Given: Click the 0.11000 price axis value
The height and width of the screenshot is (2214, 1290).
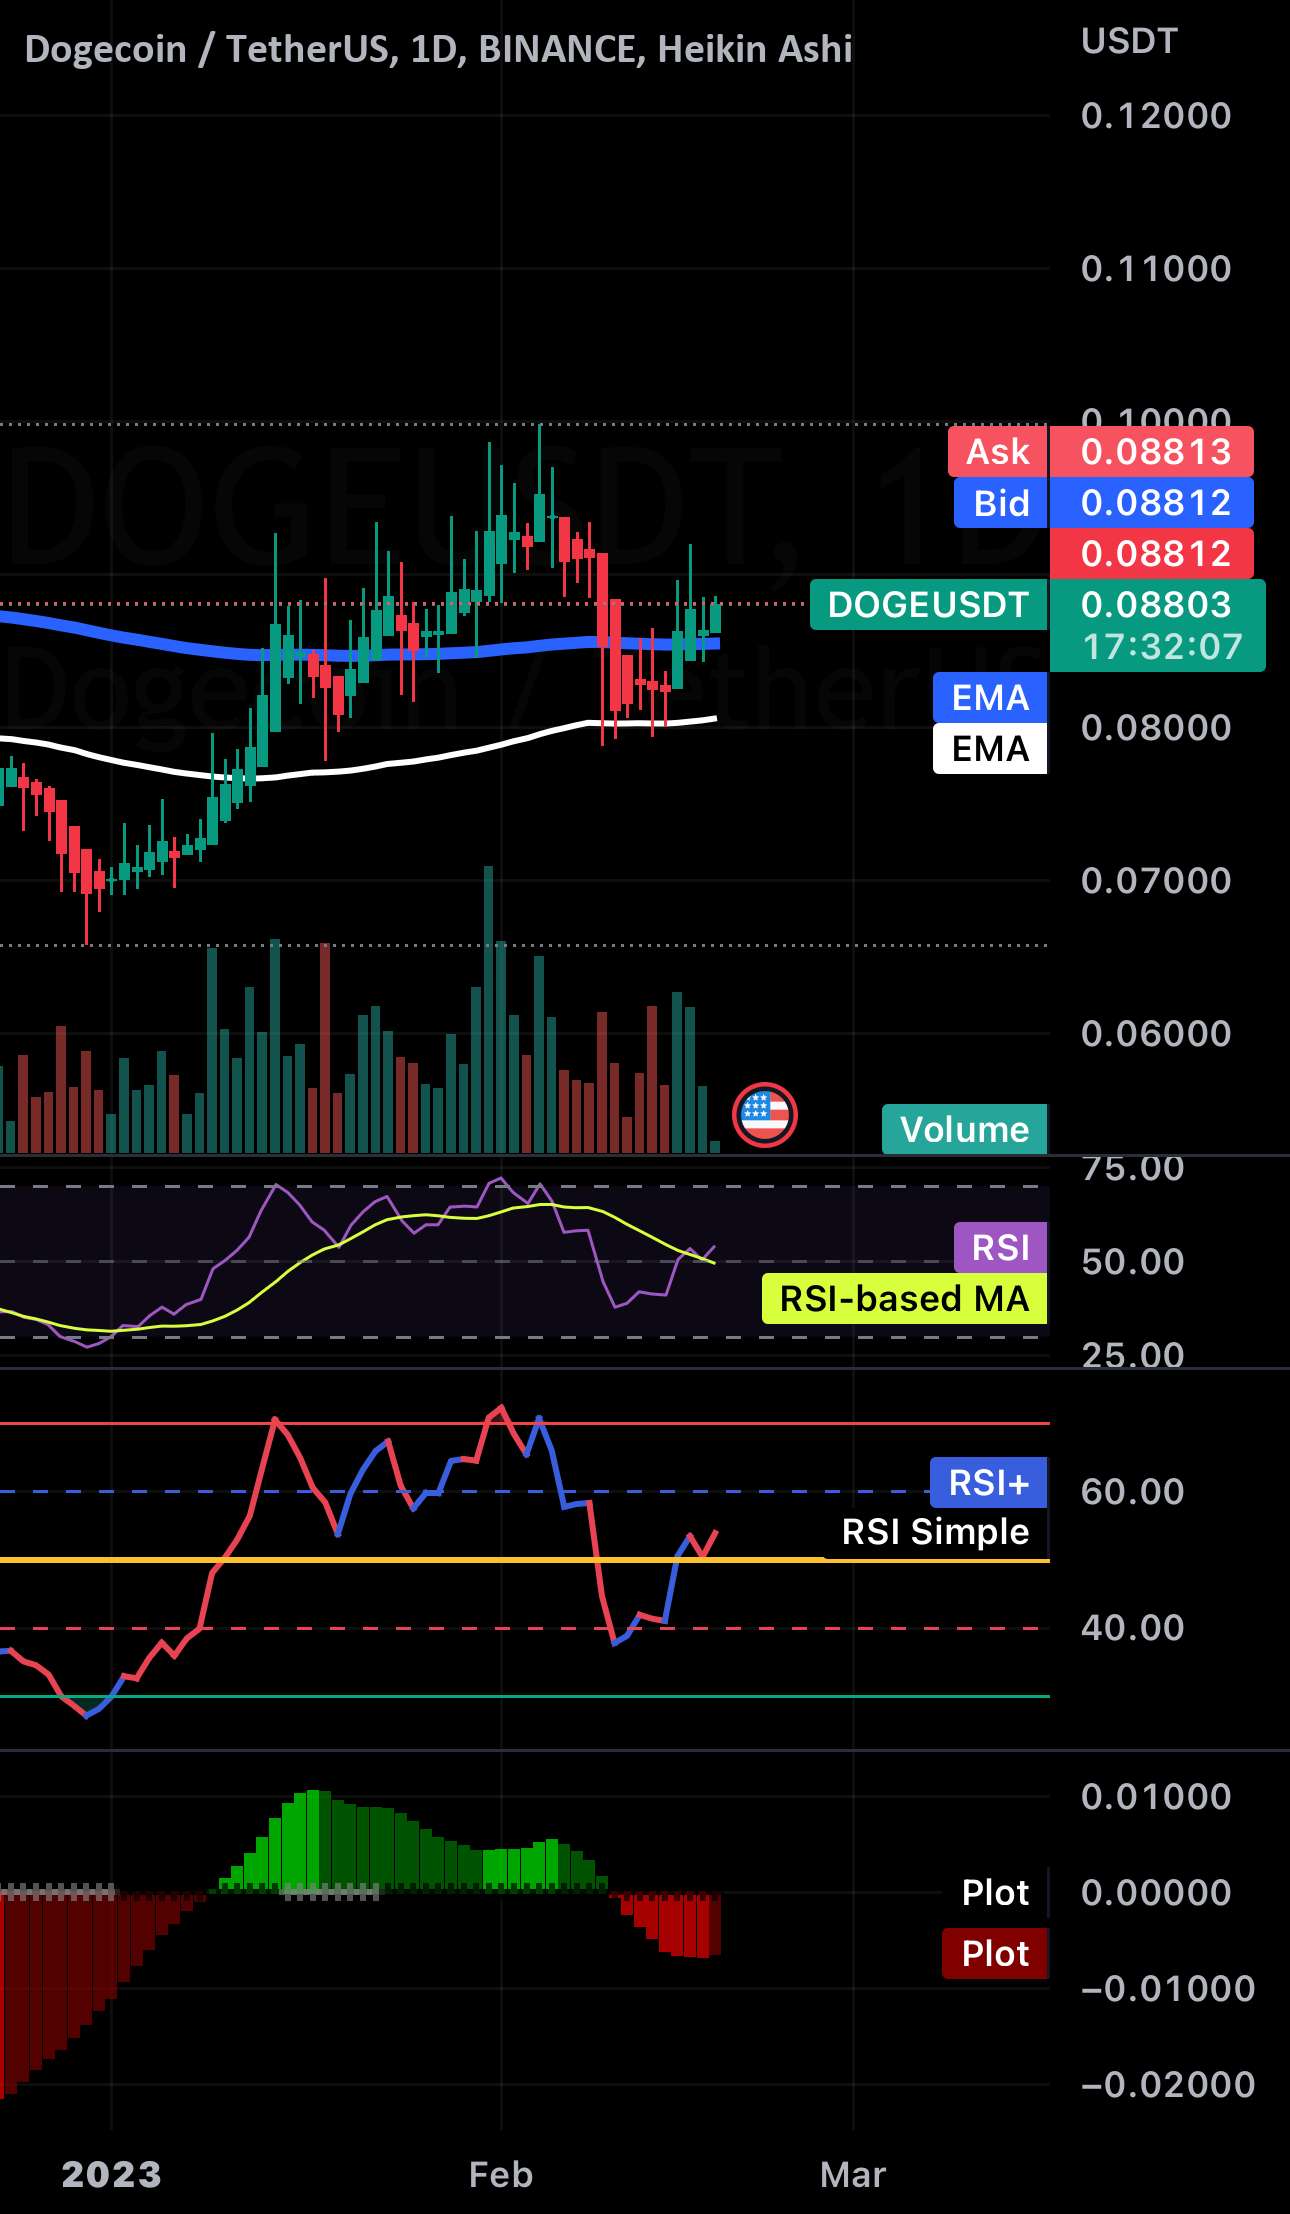Looking at the screenshot, I should 1156,269.
